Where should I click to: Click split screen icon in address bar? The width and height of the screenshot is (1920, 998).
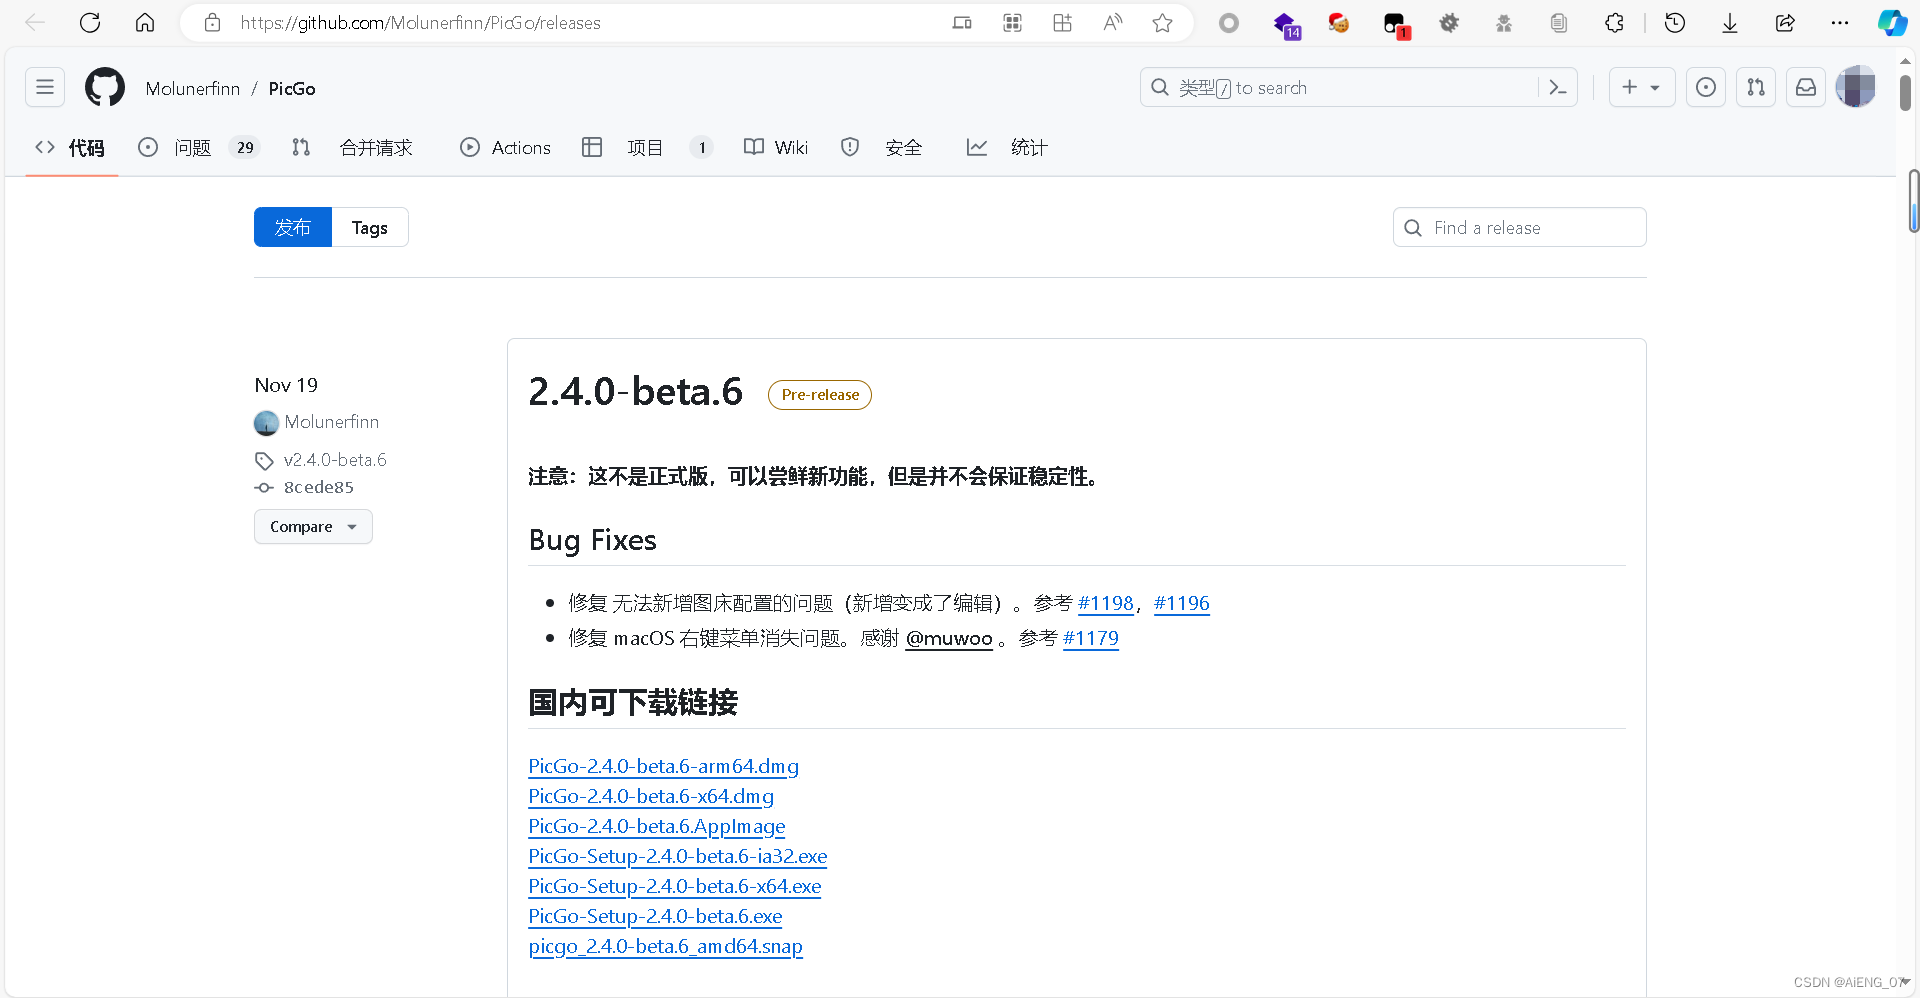tap(962, 23)
